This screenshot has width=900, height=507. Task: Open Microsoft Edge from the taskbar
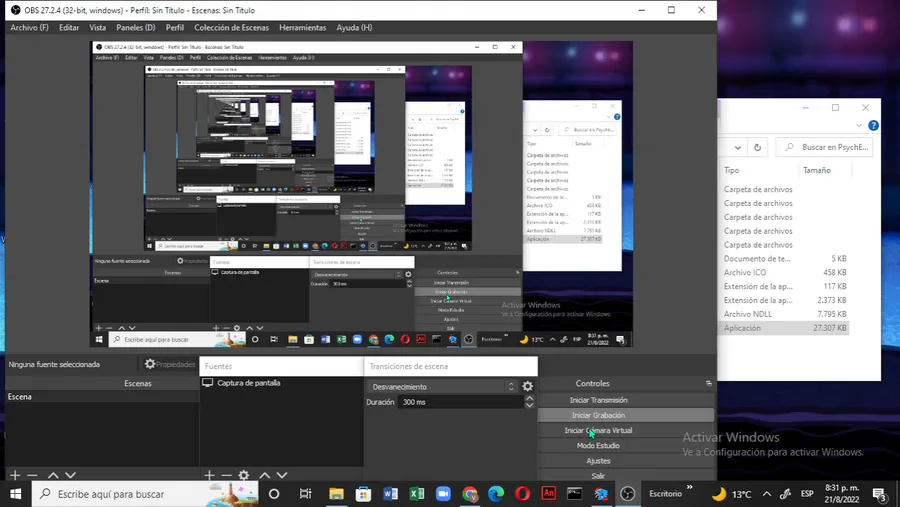pos(496,494)
